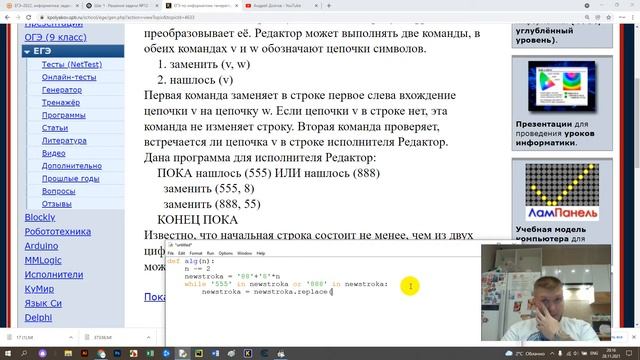Click the 'while' loop code line
The image size is (640, 360).
click(286, 284)
